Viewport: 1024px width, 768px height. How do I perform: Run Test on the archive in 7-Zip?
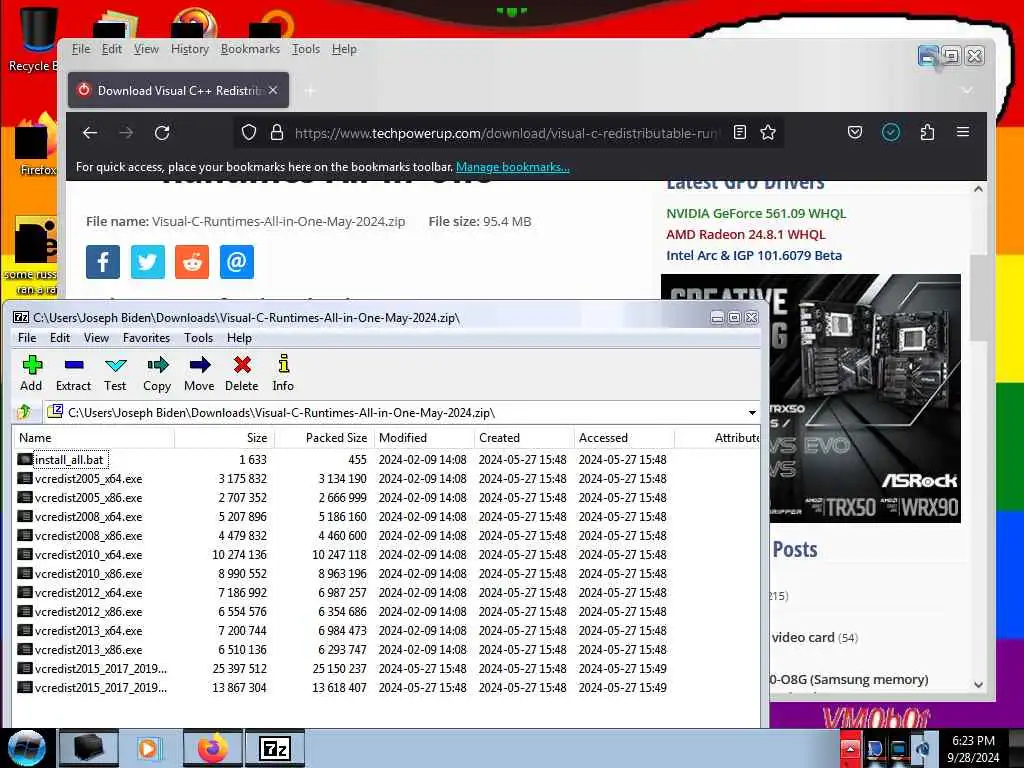coord(115,374)
